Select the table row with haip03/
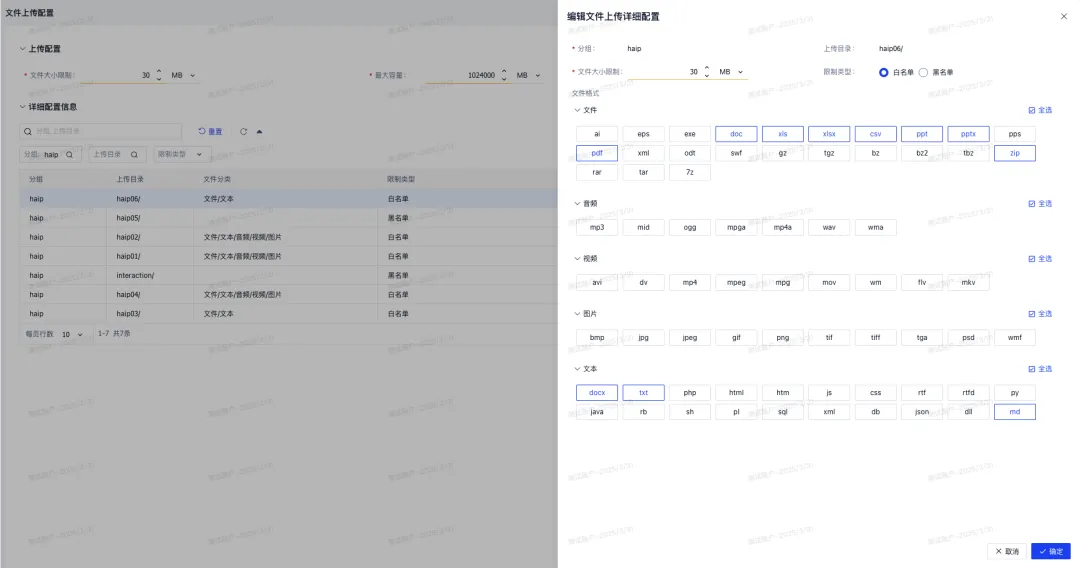Viewport: 1080px width, 568px height. 289,314
